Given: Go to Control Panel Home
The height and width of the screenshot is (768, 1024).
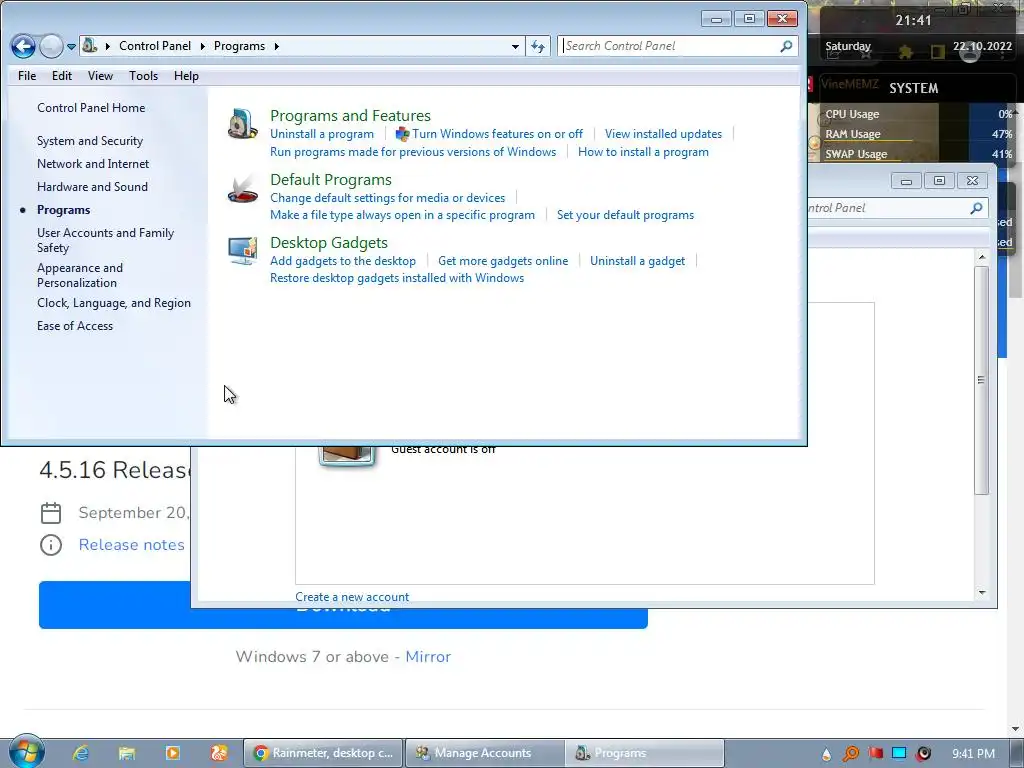Looking at the screenshot, I should point(91,108).
